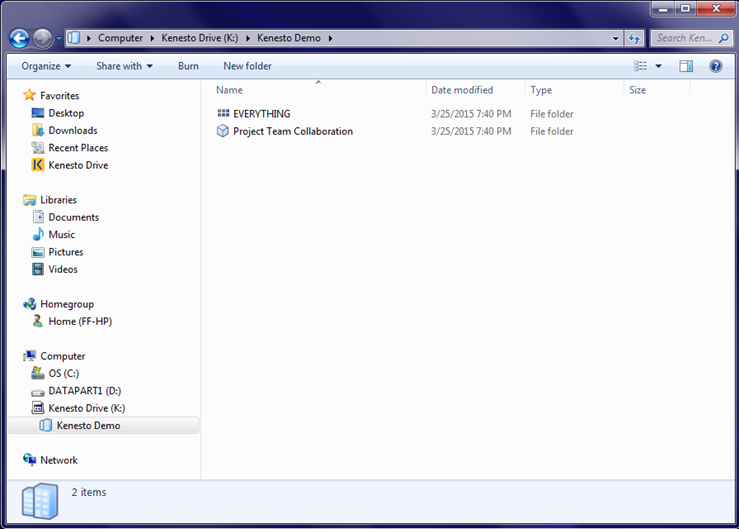Select the Project Team Collaboration cube icon
This screenshot has height=529, width=739.
[x=222, y=131]
